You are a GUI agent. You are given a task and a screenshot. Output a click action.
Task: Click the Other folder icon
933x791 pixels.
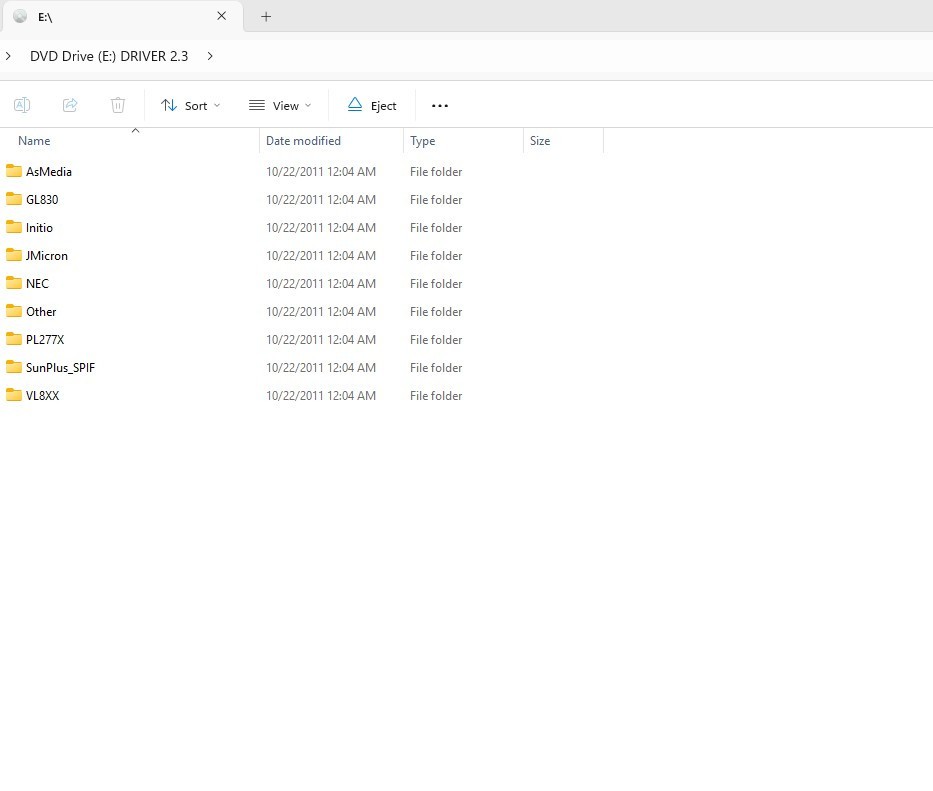coord(14,311)
